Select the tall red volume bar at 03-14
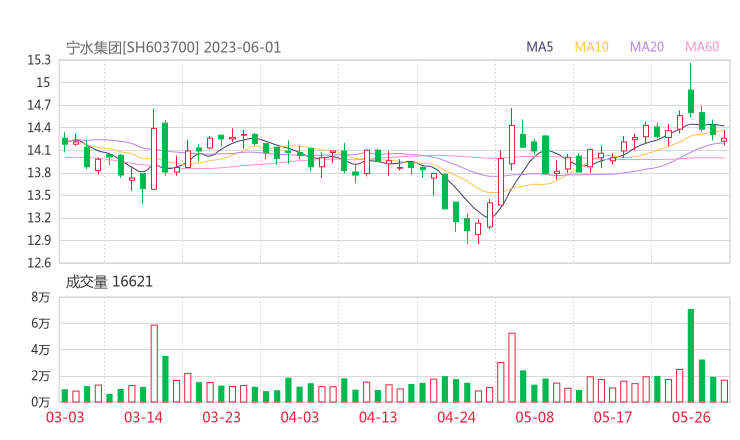The image size is (740, 440). [x=154, y=364]
